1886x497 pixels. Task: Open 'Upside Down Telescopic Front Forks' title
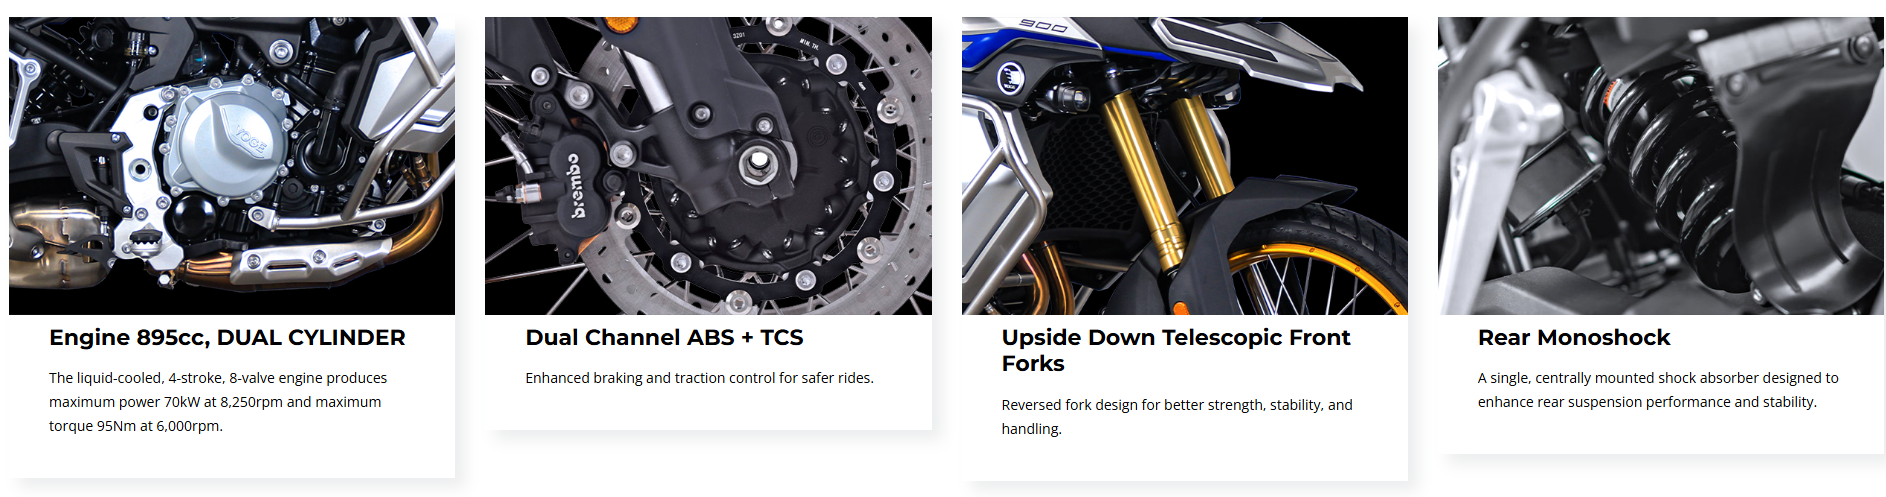click(1176, 351)
